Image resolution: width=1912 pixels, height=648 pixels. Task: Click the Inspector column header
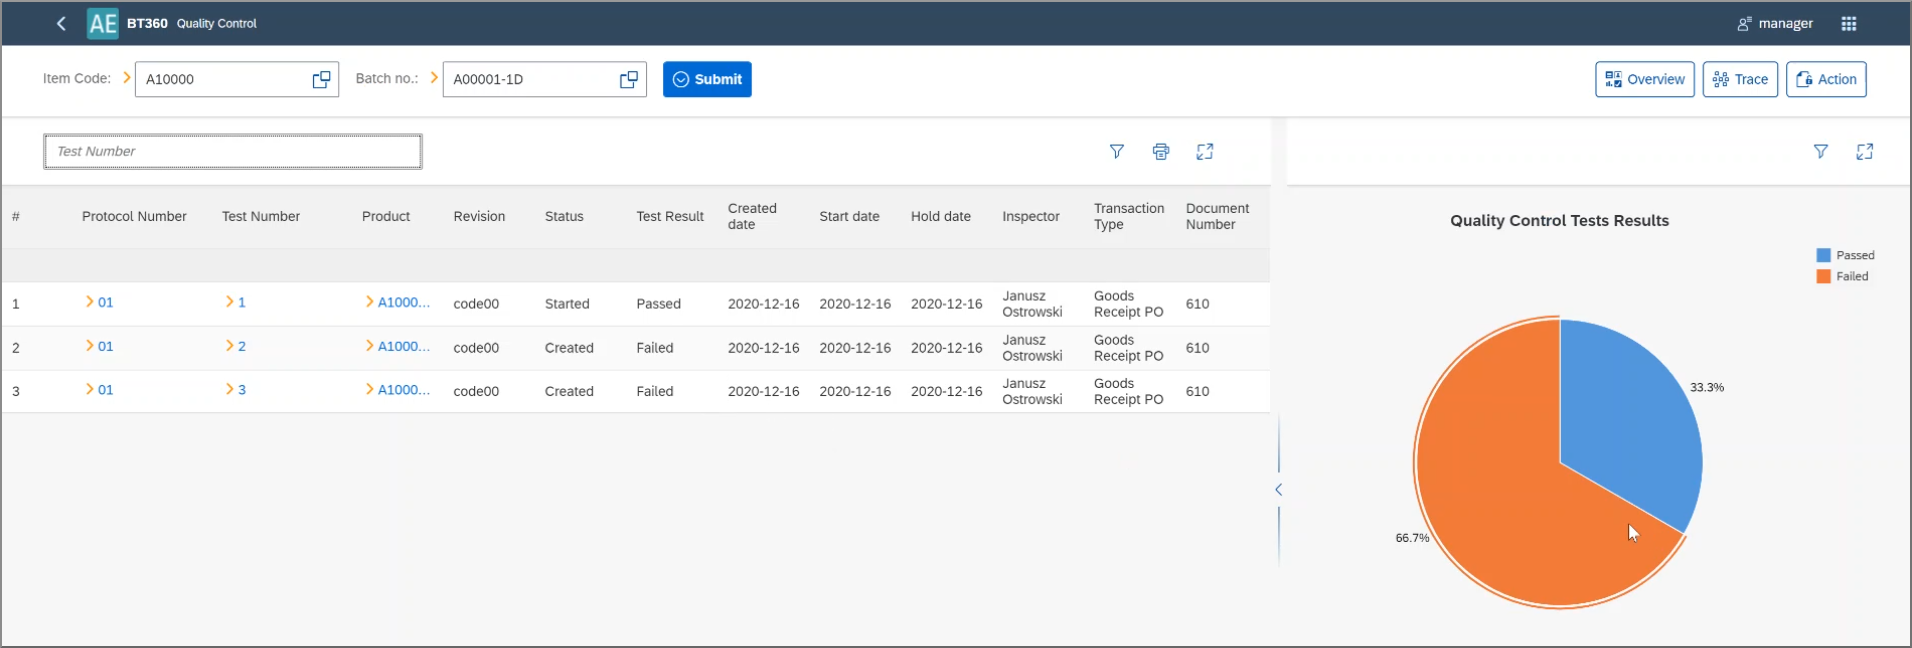coord(1031,216)
